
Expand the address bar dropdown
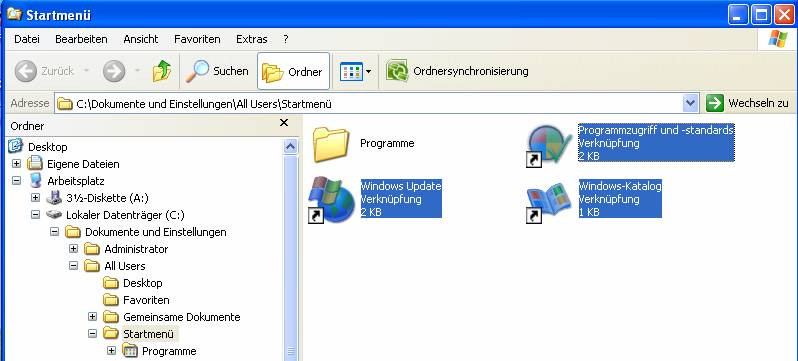[x=690, y=103]
